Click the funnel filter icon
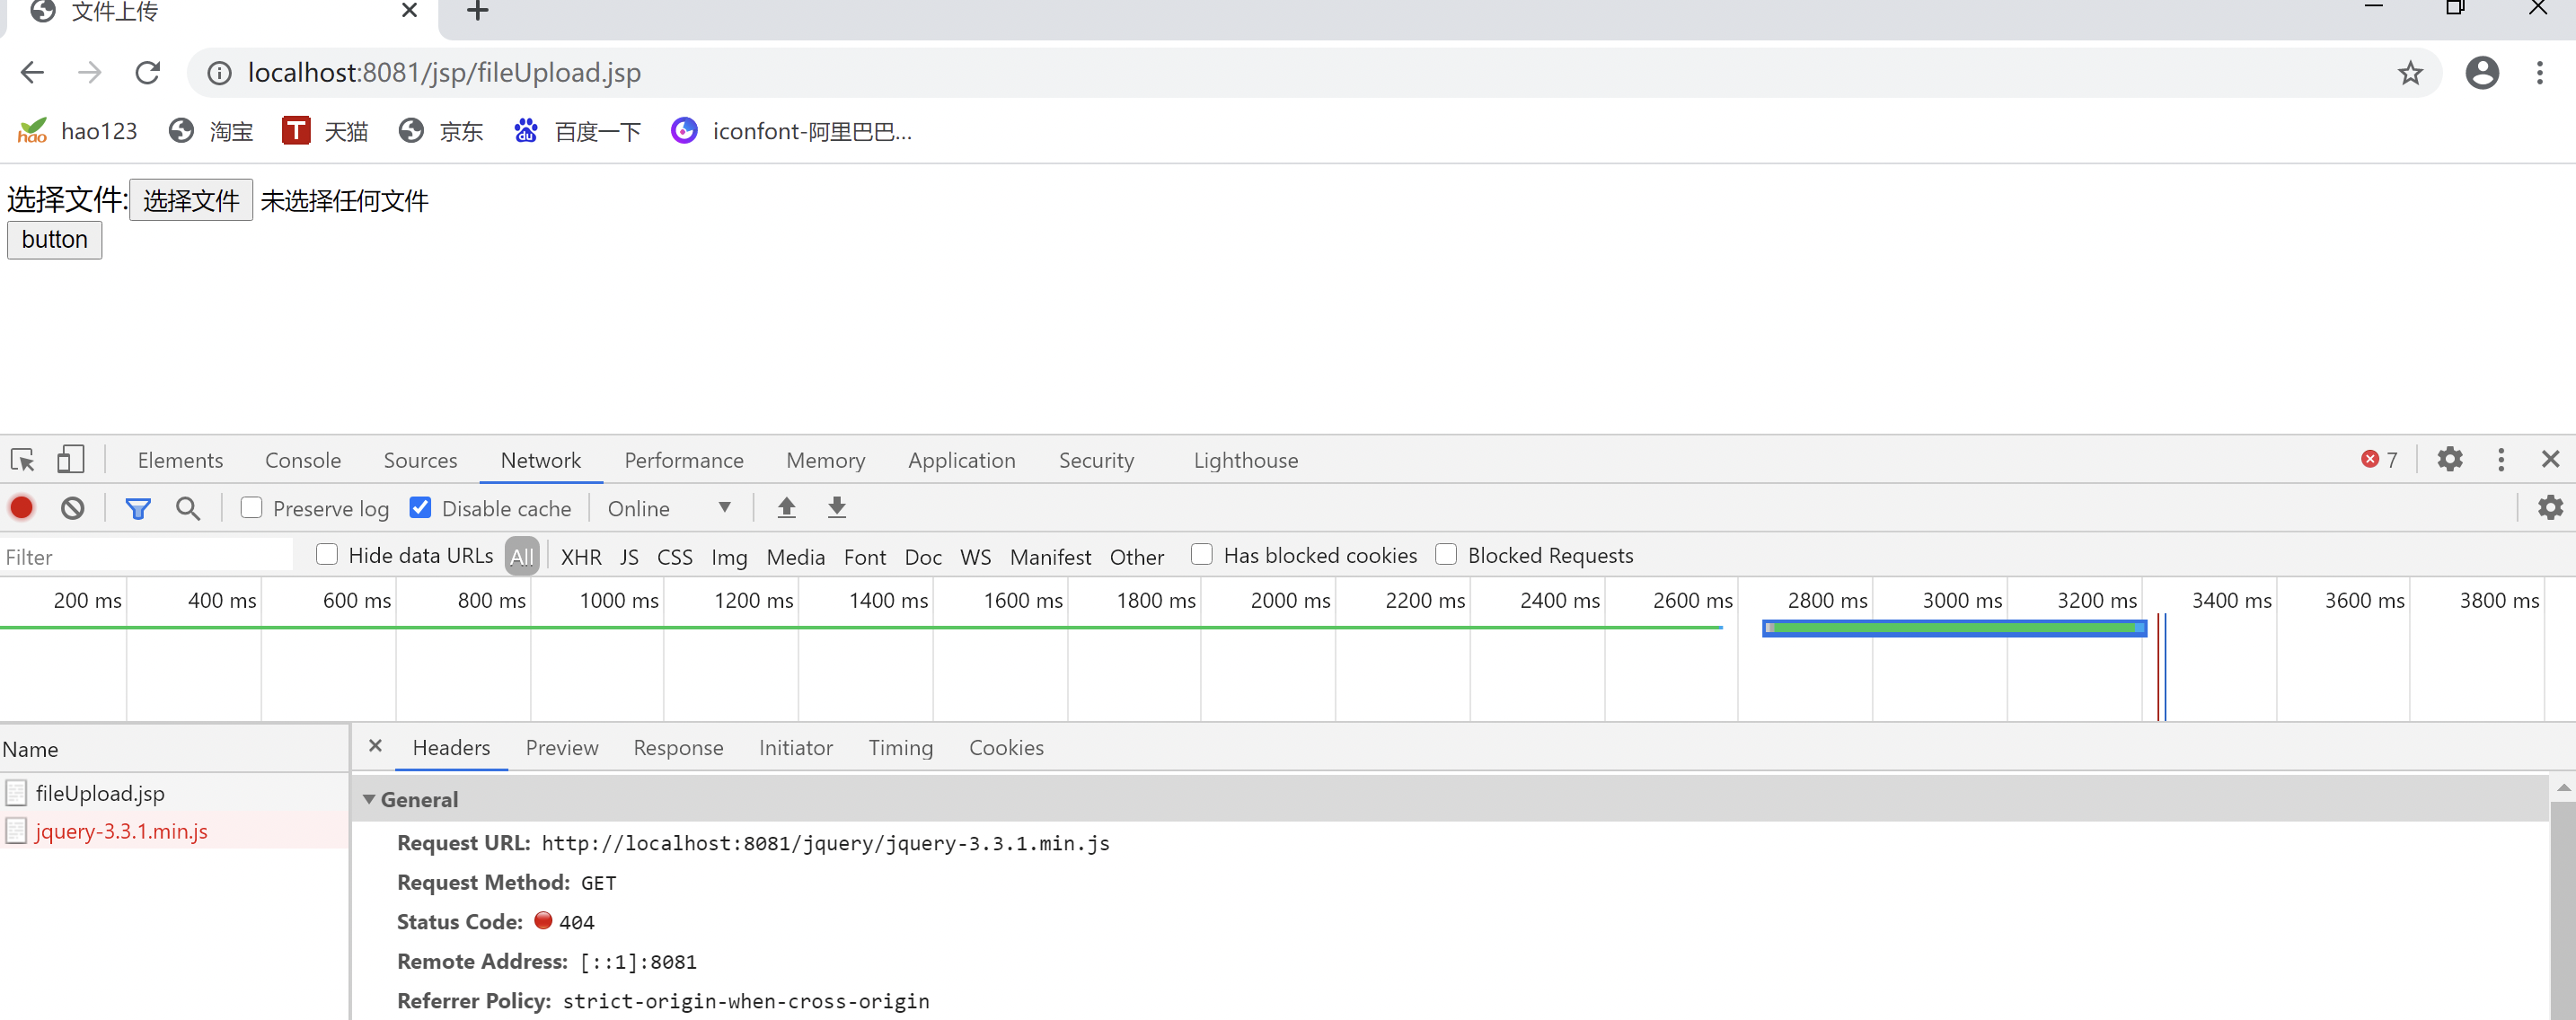 point(138,508)
